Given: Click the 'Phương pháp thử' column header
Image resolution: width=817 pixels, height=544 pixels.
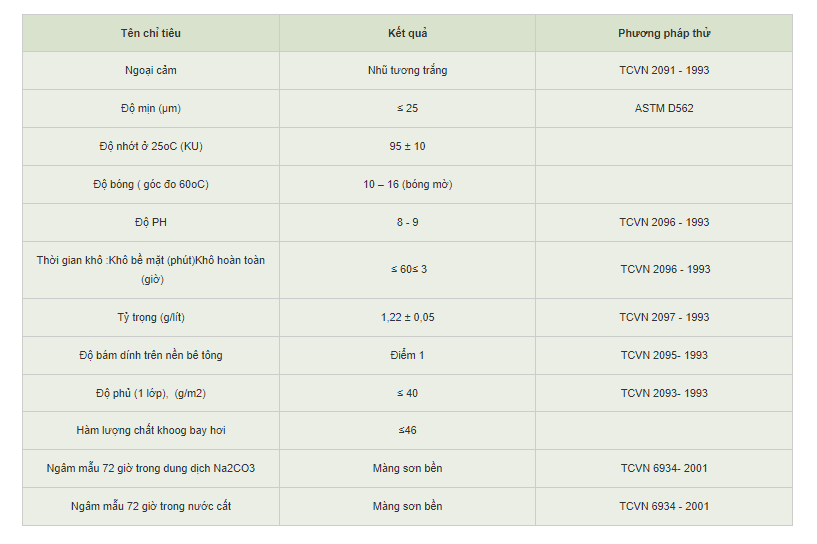Looking at the screenshot, I should tap(664, 33).
